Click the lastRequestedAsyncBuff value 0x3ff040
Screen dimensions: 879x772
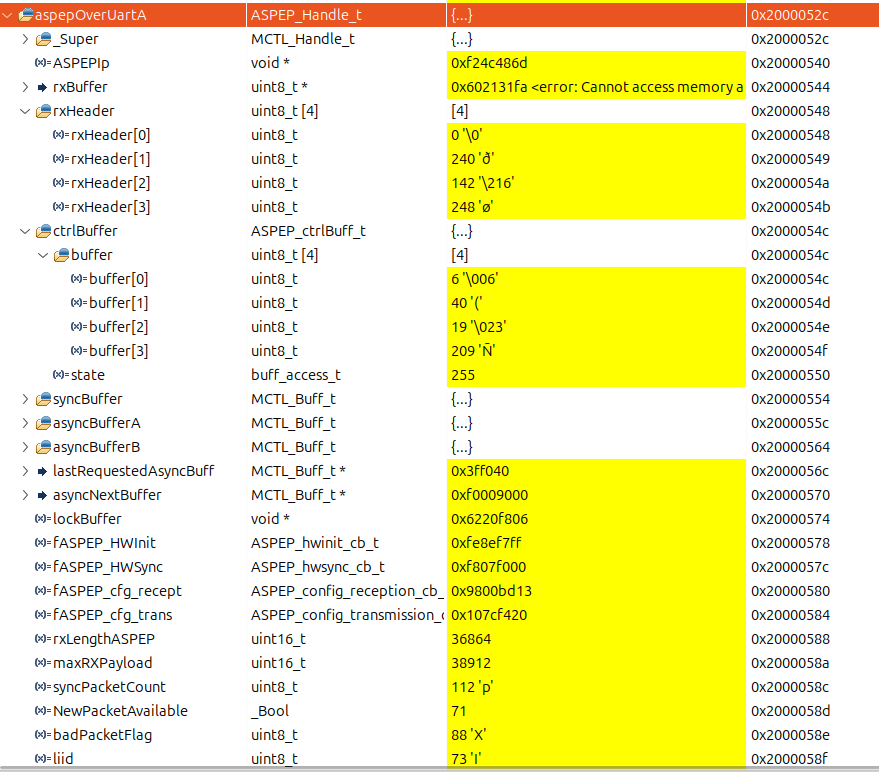(x=480, y=471)
